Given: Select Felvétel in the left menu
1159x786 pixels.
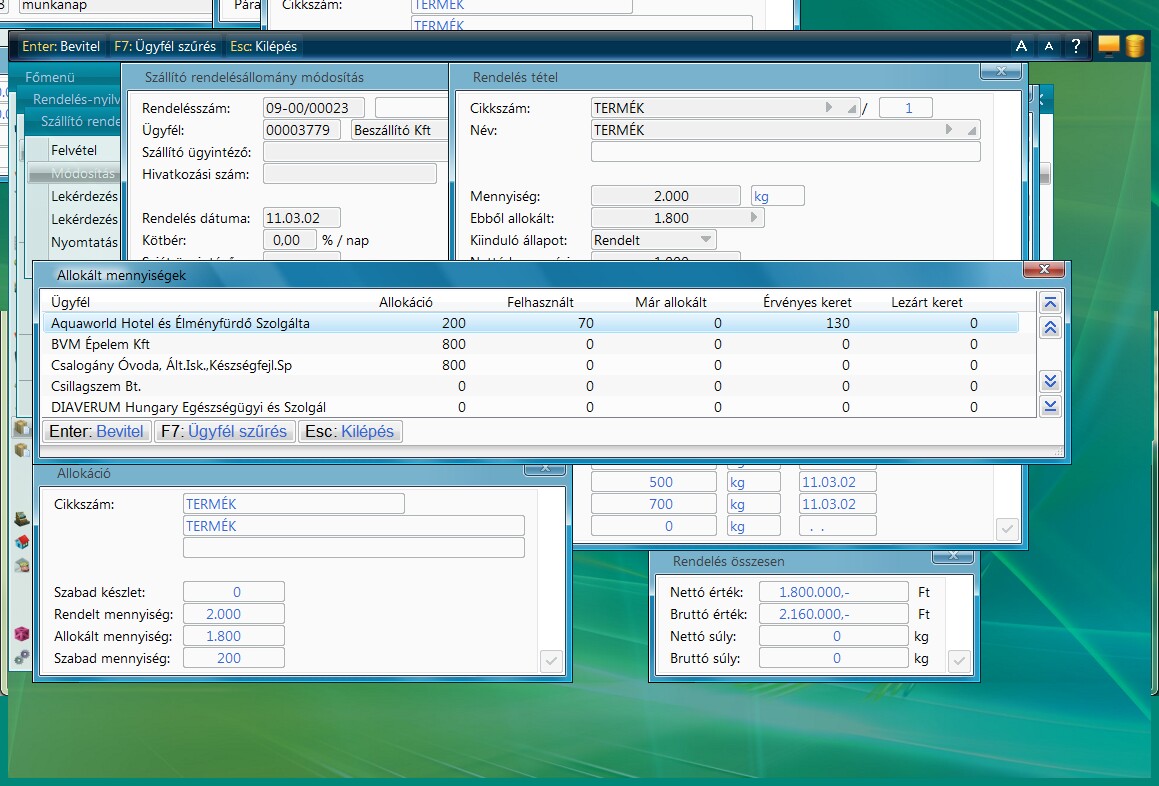Looking at the screenshot, I should coord(74,150).
